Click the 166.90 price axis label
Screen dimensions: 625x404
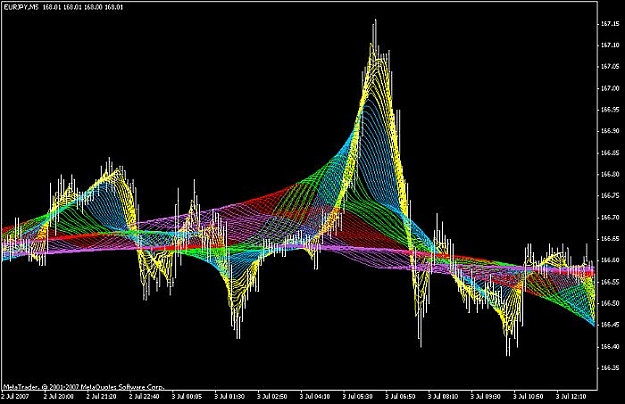(x=610, y=131)
